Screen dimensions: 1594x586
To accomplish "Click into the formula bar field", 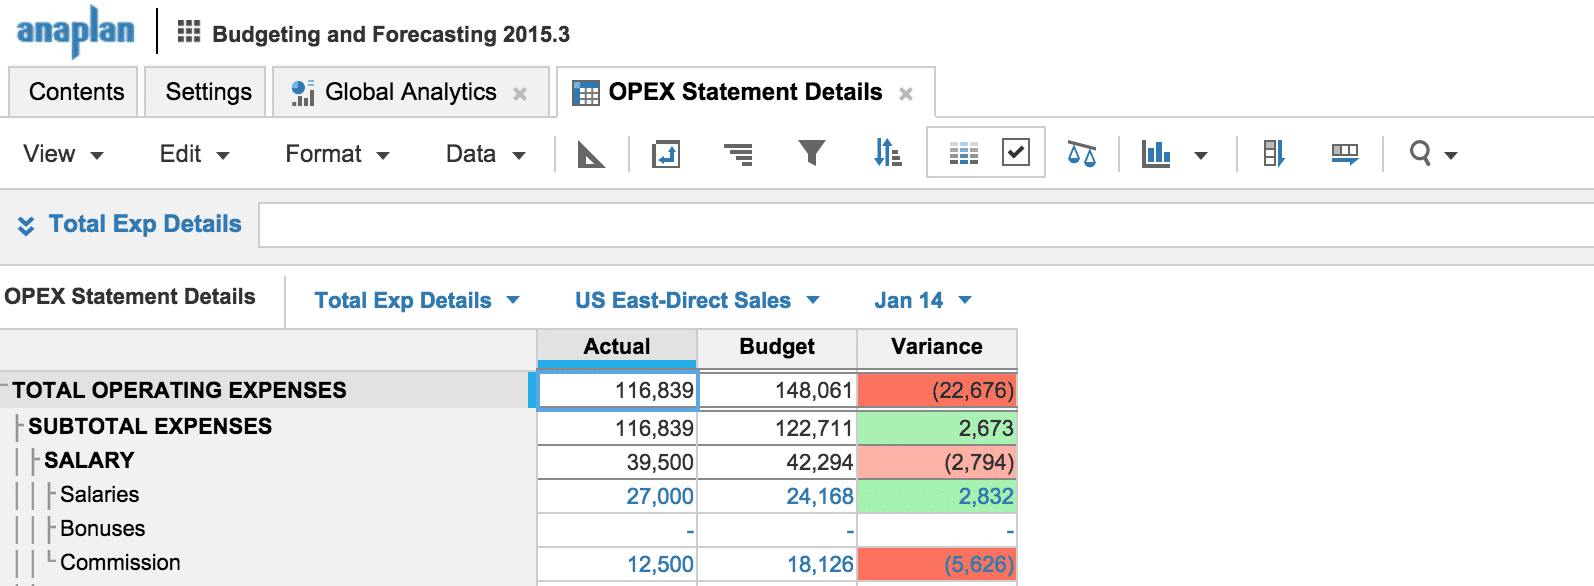I will [x=926, y=225].
